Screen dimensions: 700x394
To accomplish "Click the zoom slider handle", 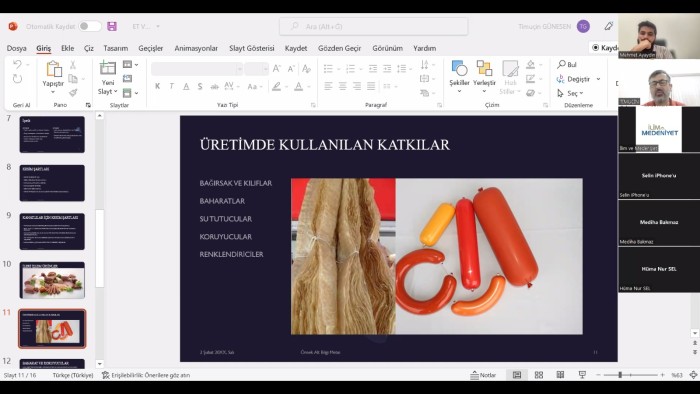I will coord(620,375).
